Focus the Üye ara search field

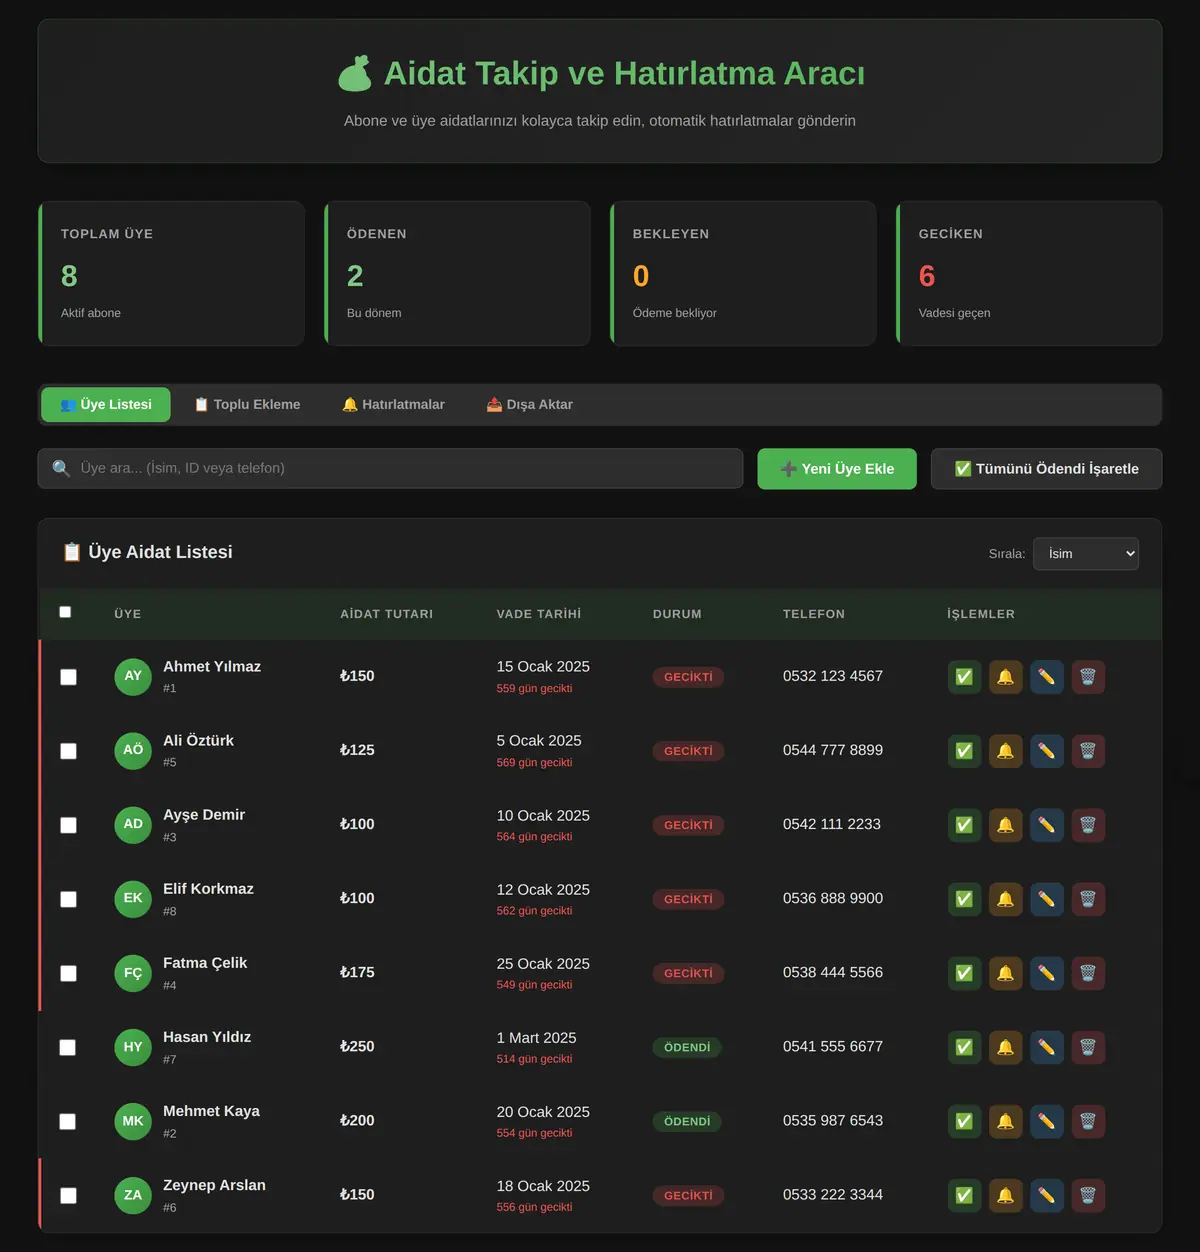tap(390, 468)
